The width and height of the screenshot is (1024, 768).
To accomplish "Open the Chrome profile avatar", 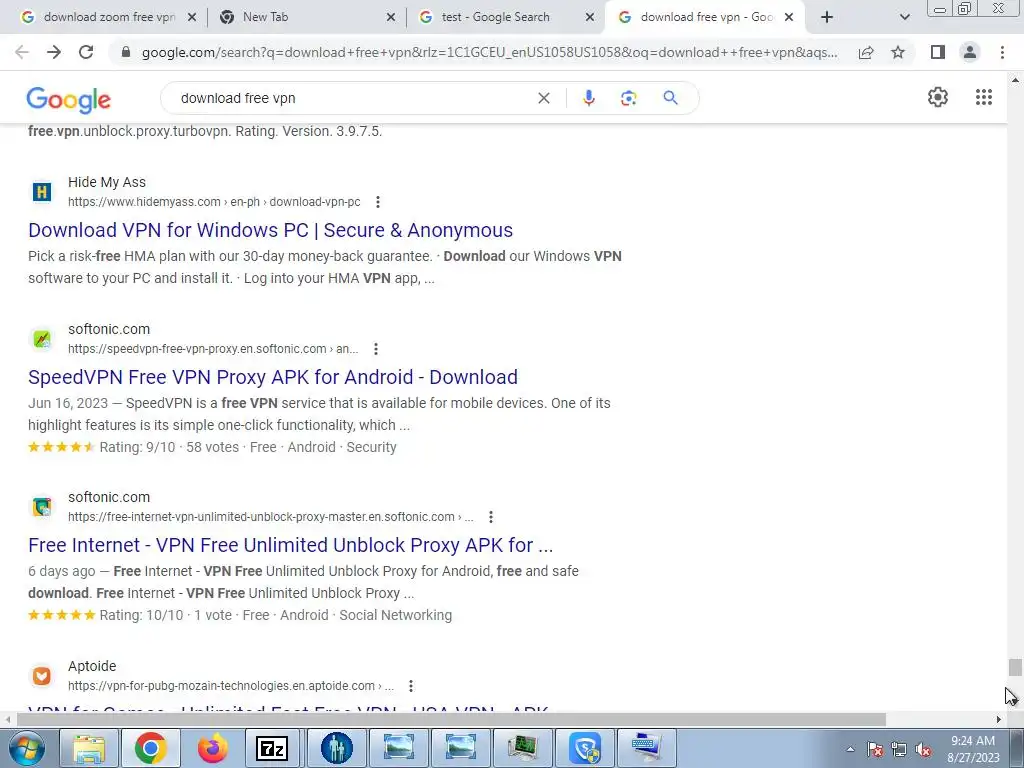I will [970, 52].
